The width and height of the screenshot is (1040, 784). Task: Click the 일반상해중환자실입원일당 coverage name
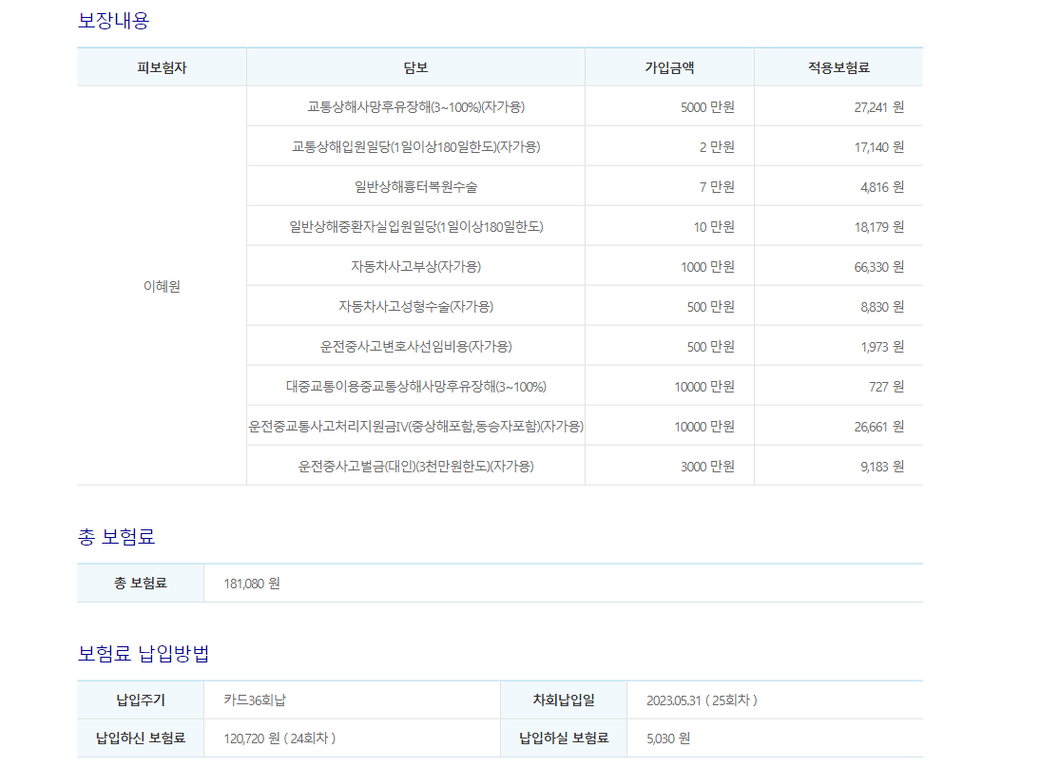point(415,227)
